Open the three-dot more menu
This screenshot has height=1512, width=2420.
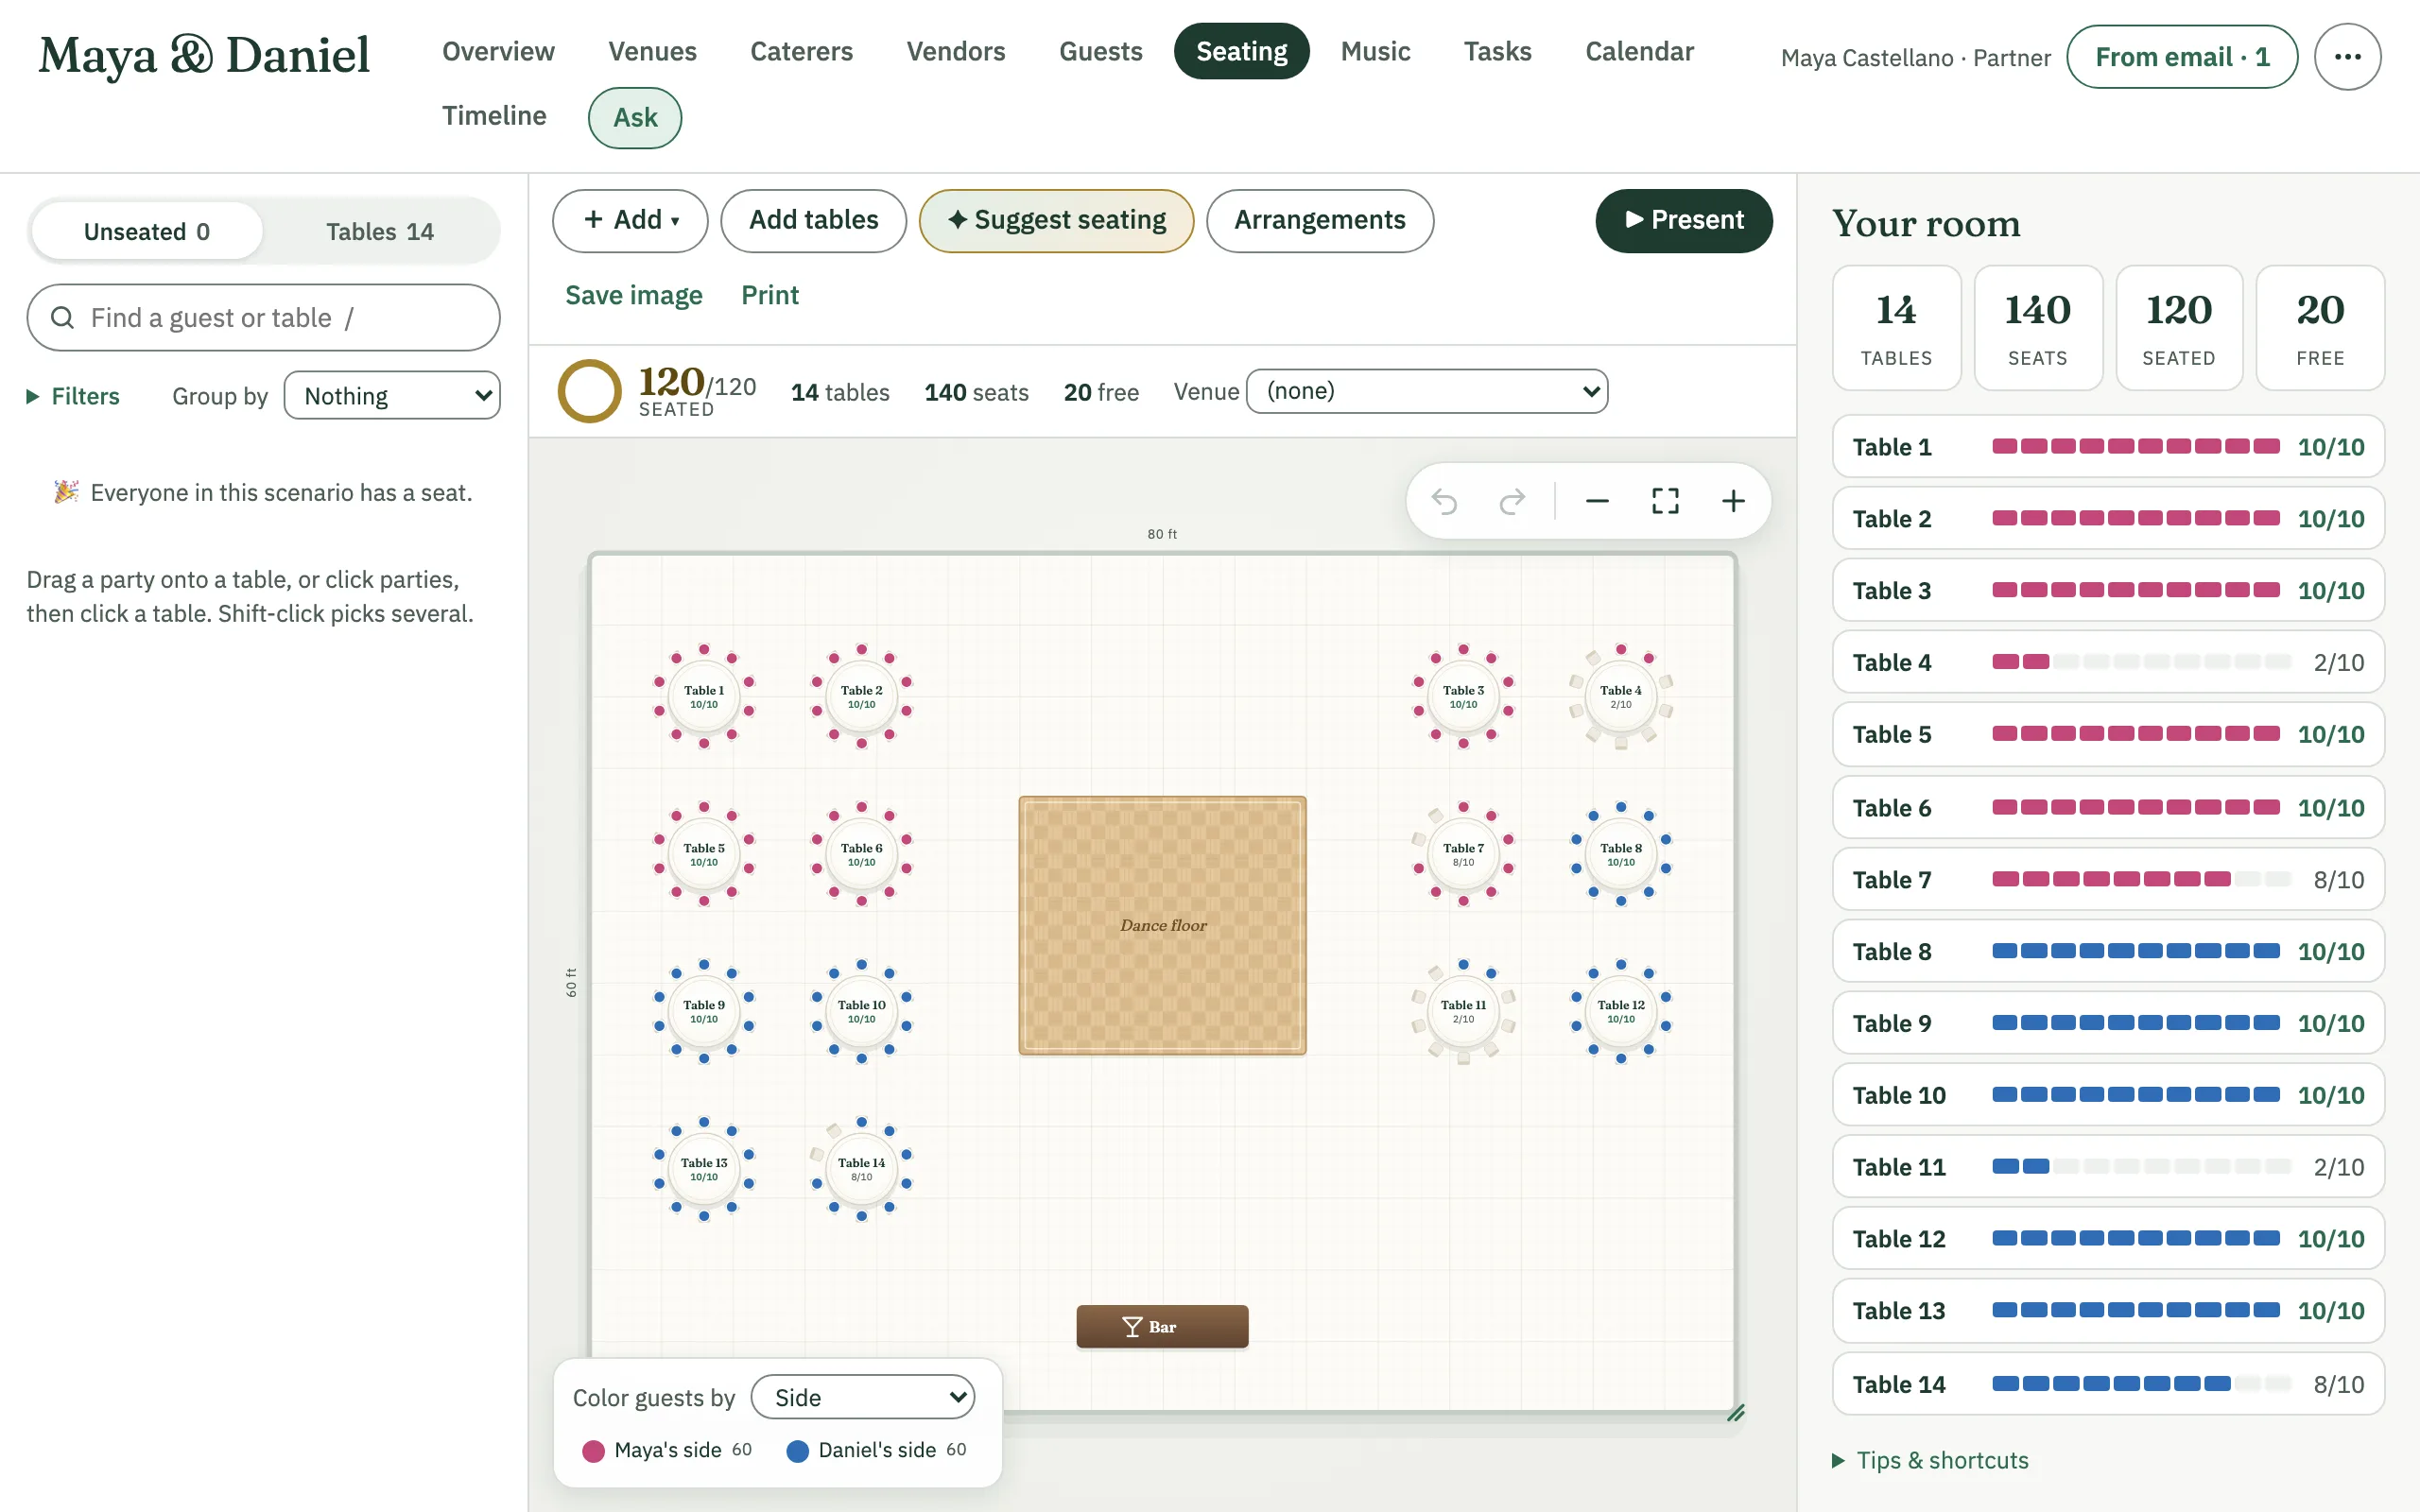(2347, 57)
